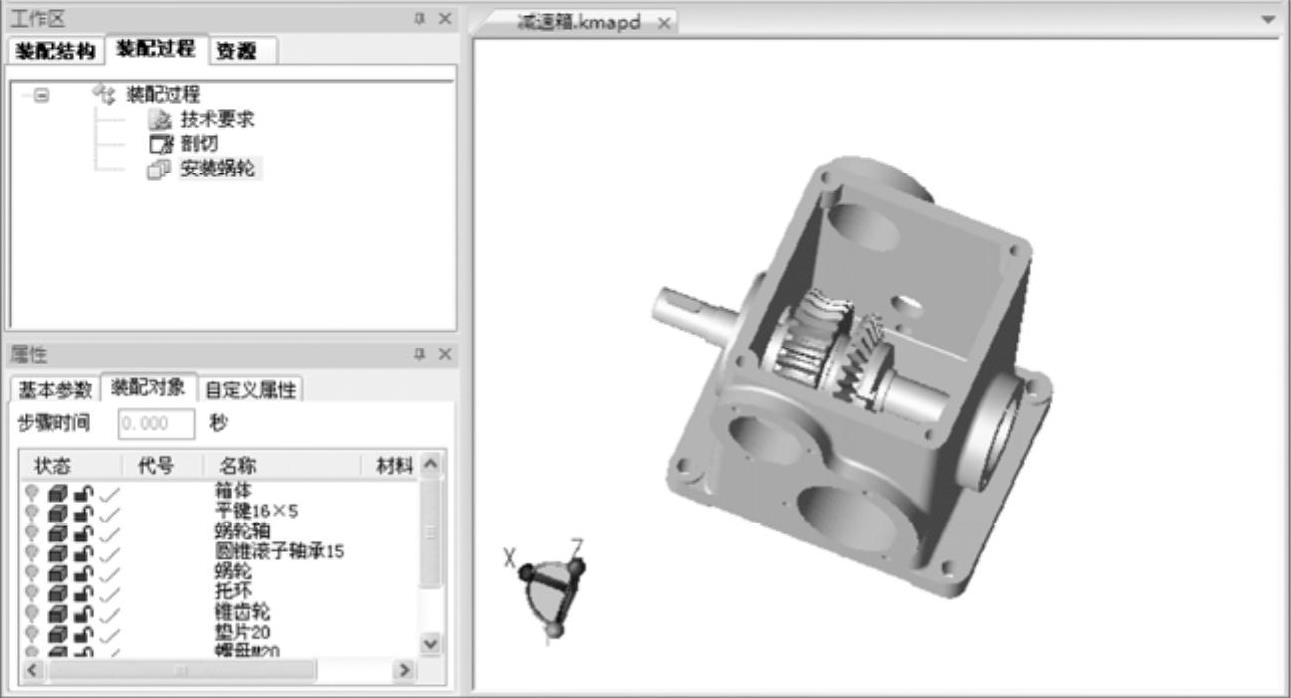Toggle the visibility bulb for 圆锥滚子轴承15
This screenshot has height=698, width=1291.
32,552
